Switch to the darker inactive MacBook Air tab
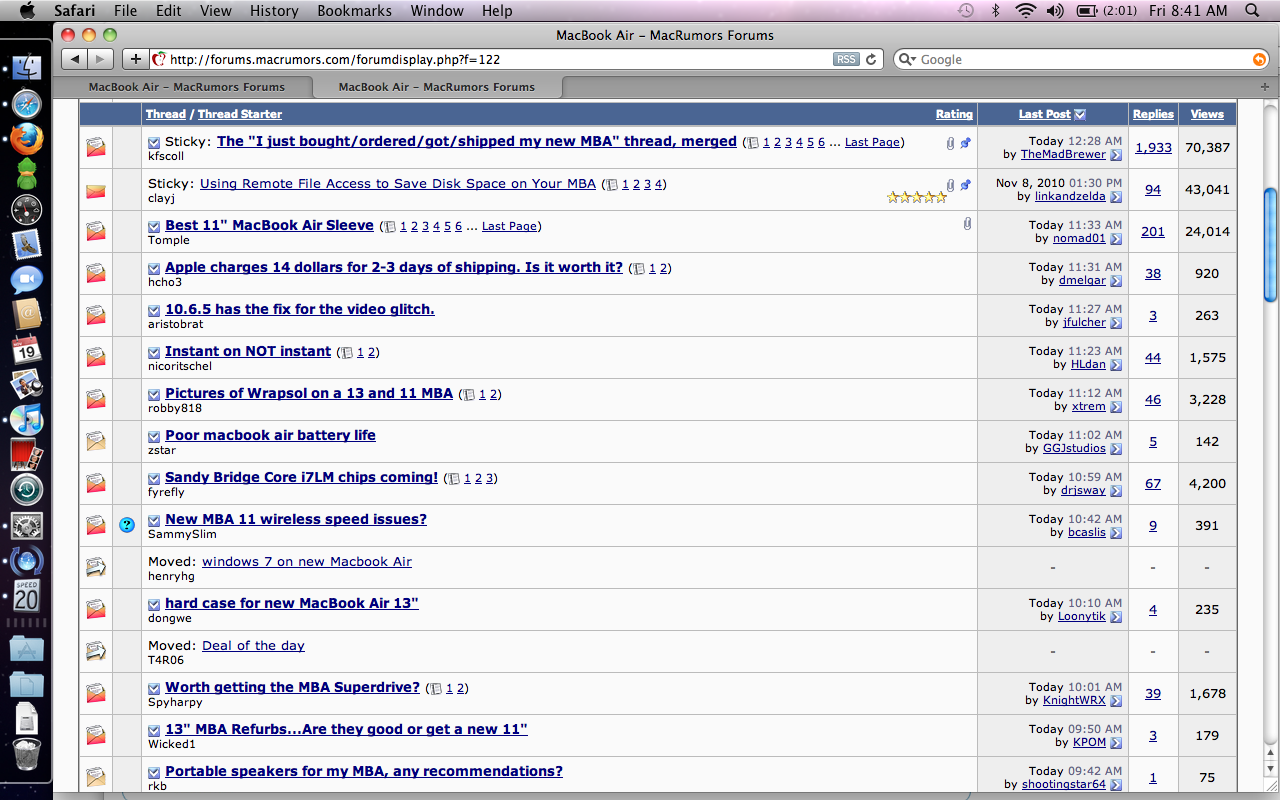Image resolution: width=1280 pixels, height=800 pixels. tap(186, 87)
